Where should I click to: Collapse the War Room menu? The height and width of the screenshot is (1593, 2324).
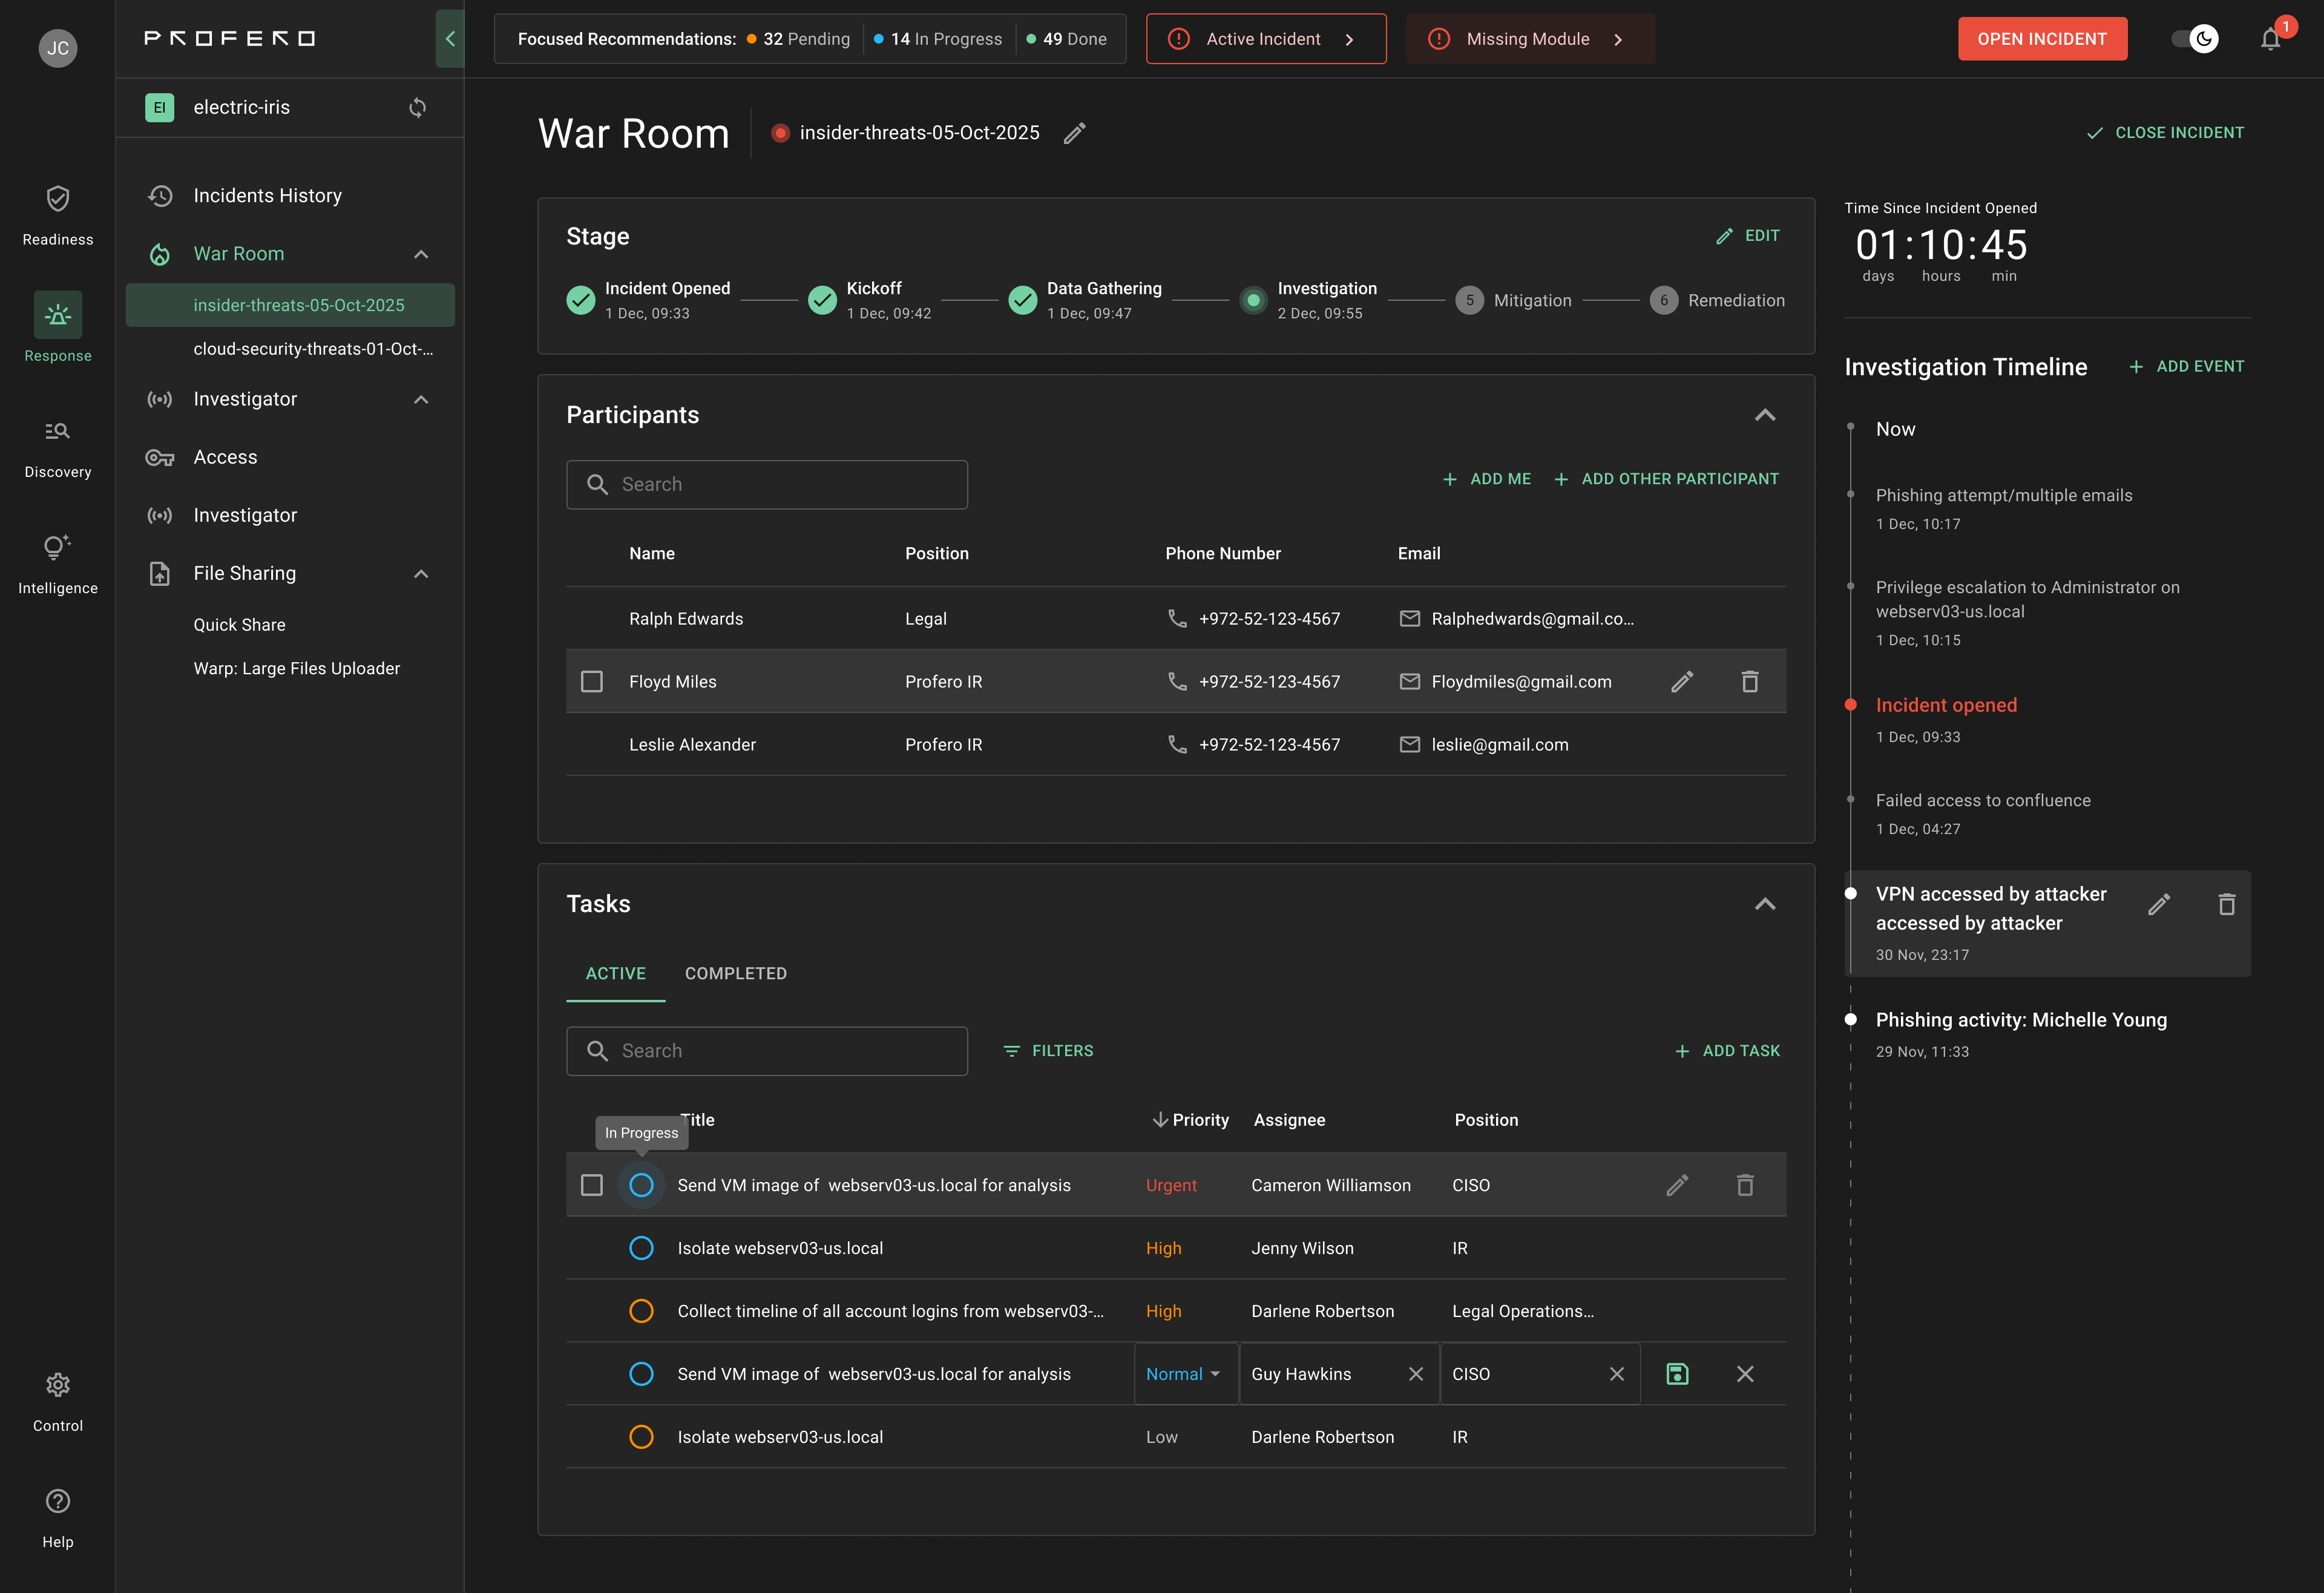click(x=421, y=254)
